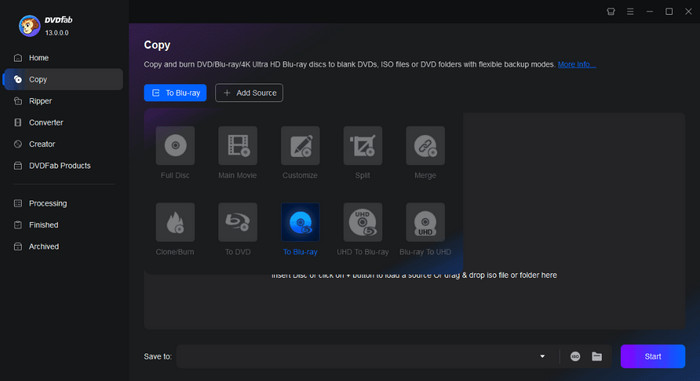Click the blue To Blu-ray mode switcher button
This screenshot has width=700, height=381.
pos(175,93)
